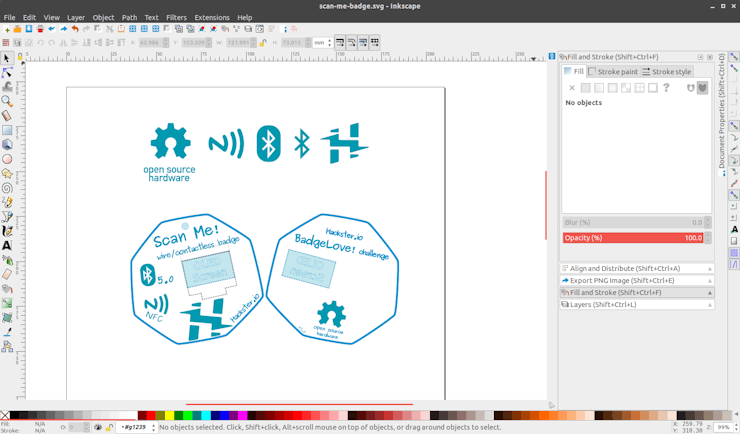Select the Eraser tool
The width and height of the screenshot is (740, 434).
click(7, 274)
